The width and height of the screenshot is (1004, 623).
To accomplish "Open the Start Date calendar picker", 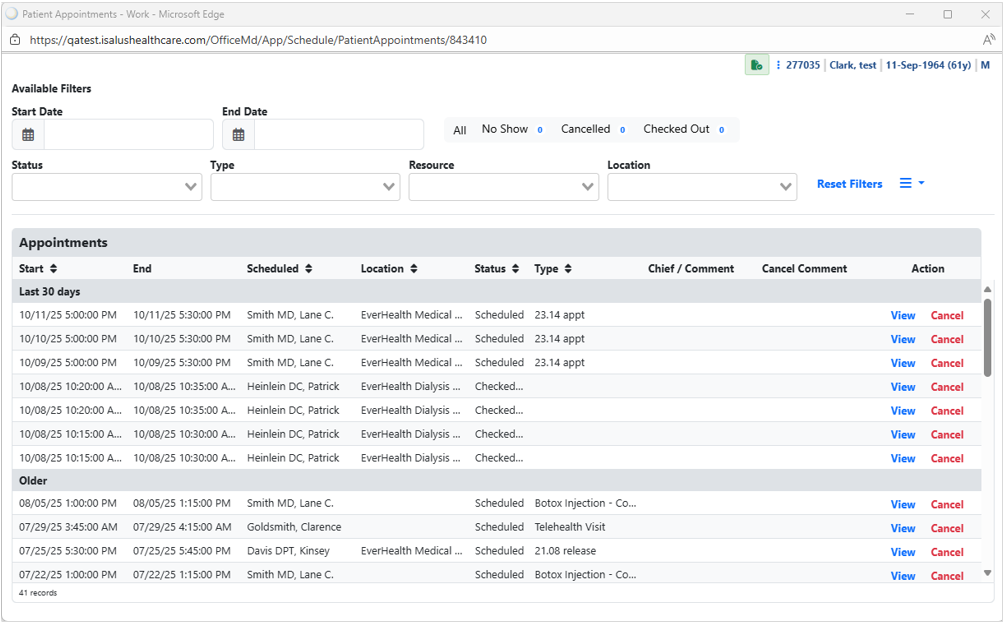I will [28, 135].
